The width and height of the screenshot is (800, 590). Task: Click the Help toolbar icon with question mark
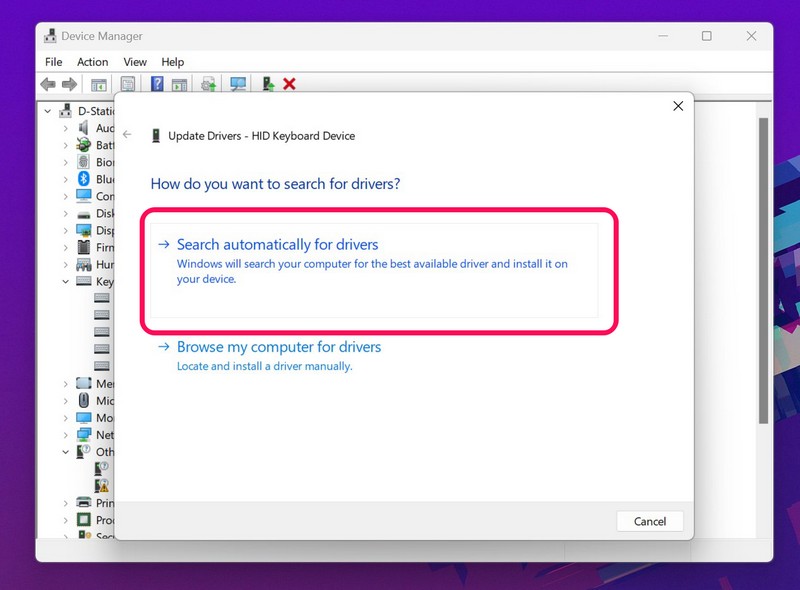point(157,85)
